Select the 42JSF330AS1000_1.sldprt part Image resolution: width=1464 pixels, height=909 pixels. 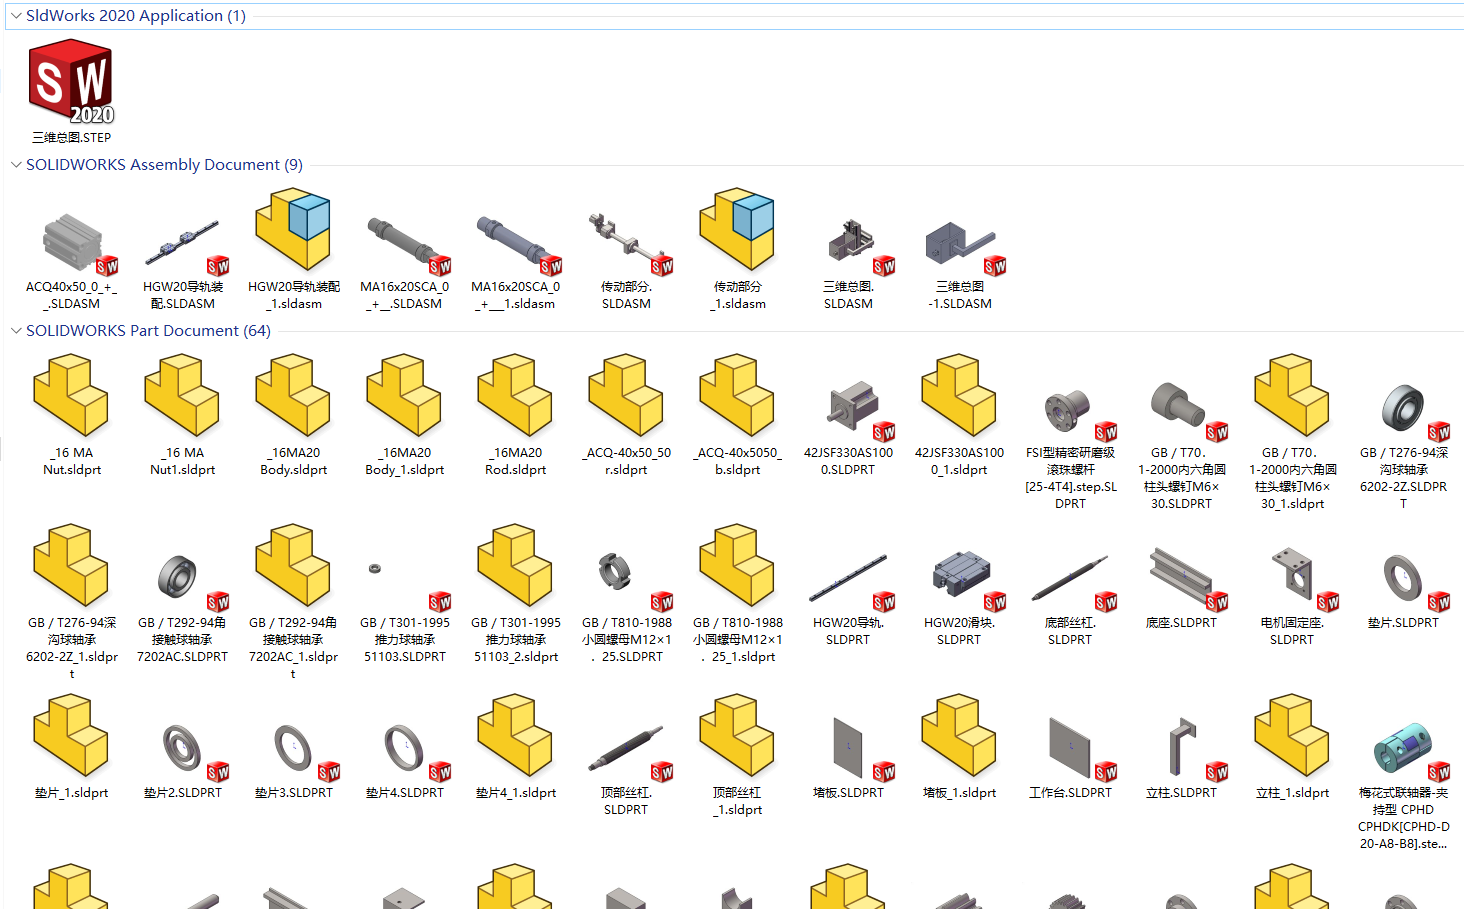(x=959, y=415)
